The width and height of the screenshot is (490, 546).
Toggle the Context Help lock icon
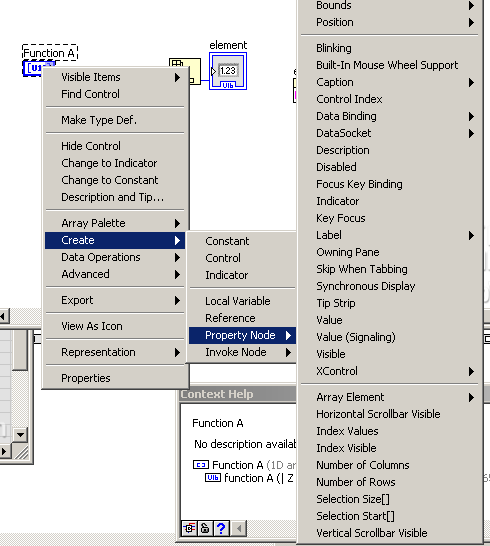pyautogui.click(x=205, y=528)
